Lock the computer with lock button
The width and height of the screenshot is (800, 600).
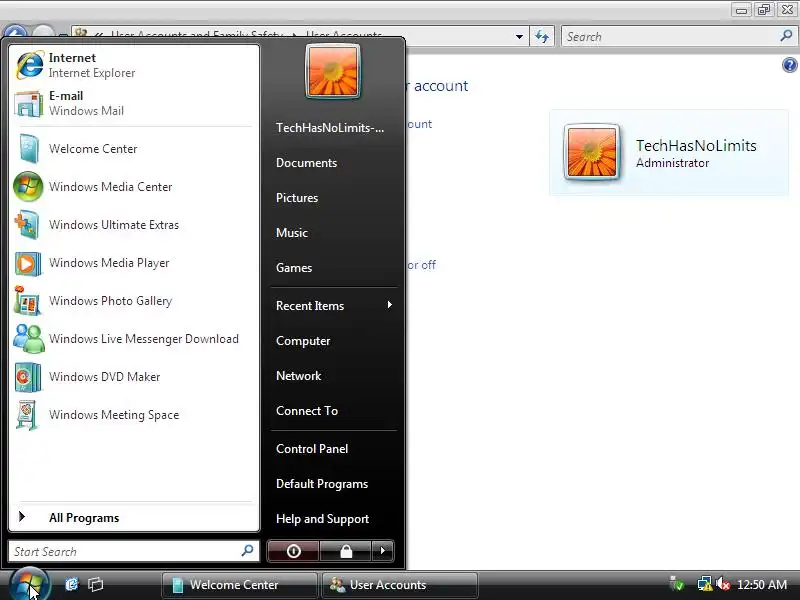[346, 551]
